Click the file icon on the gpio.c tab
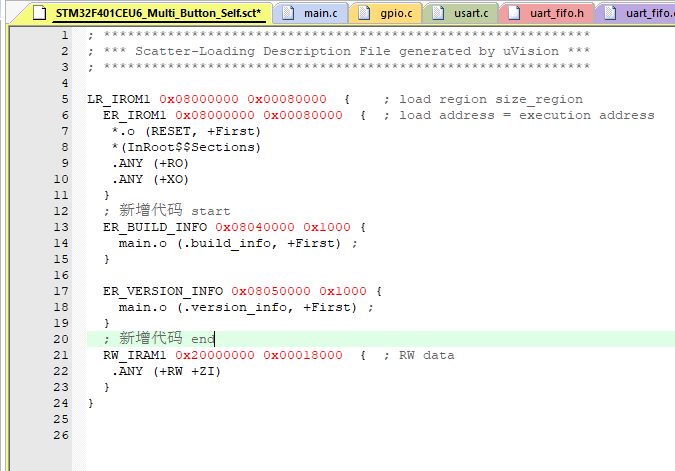675x471 pixels. (x=364, y=13)
